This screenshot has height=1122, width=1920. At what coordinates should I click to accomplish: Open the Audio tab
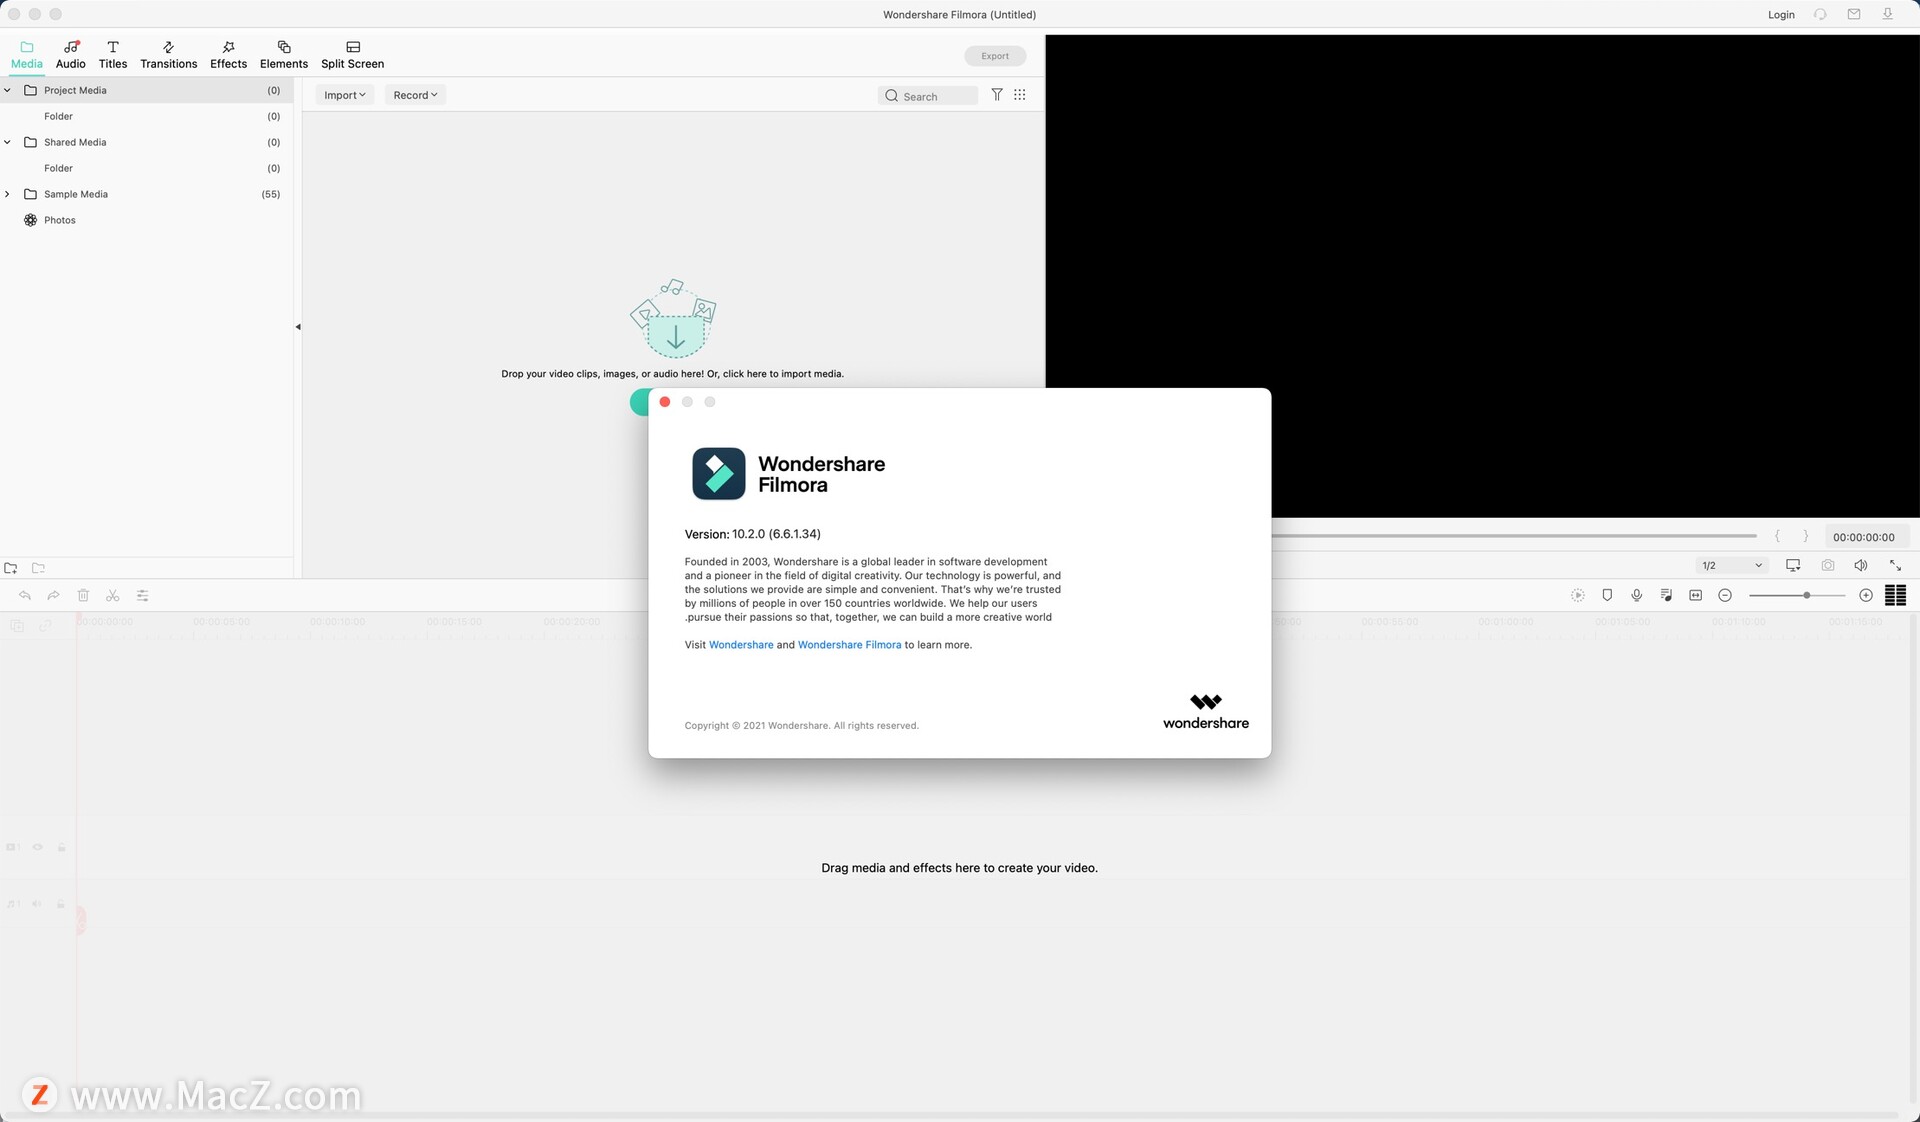(x=70, y=55)
